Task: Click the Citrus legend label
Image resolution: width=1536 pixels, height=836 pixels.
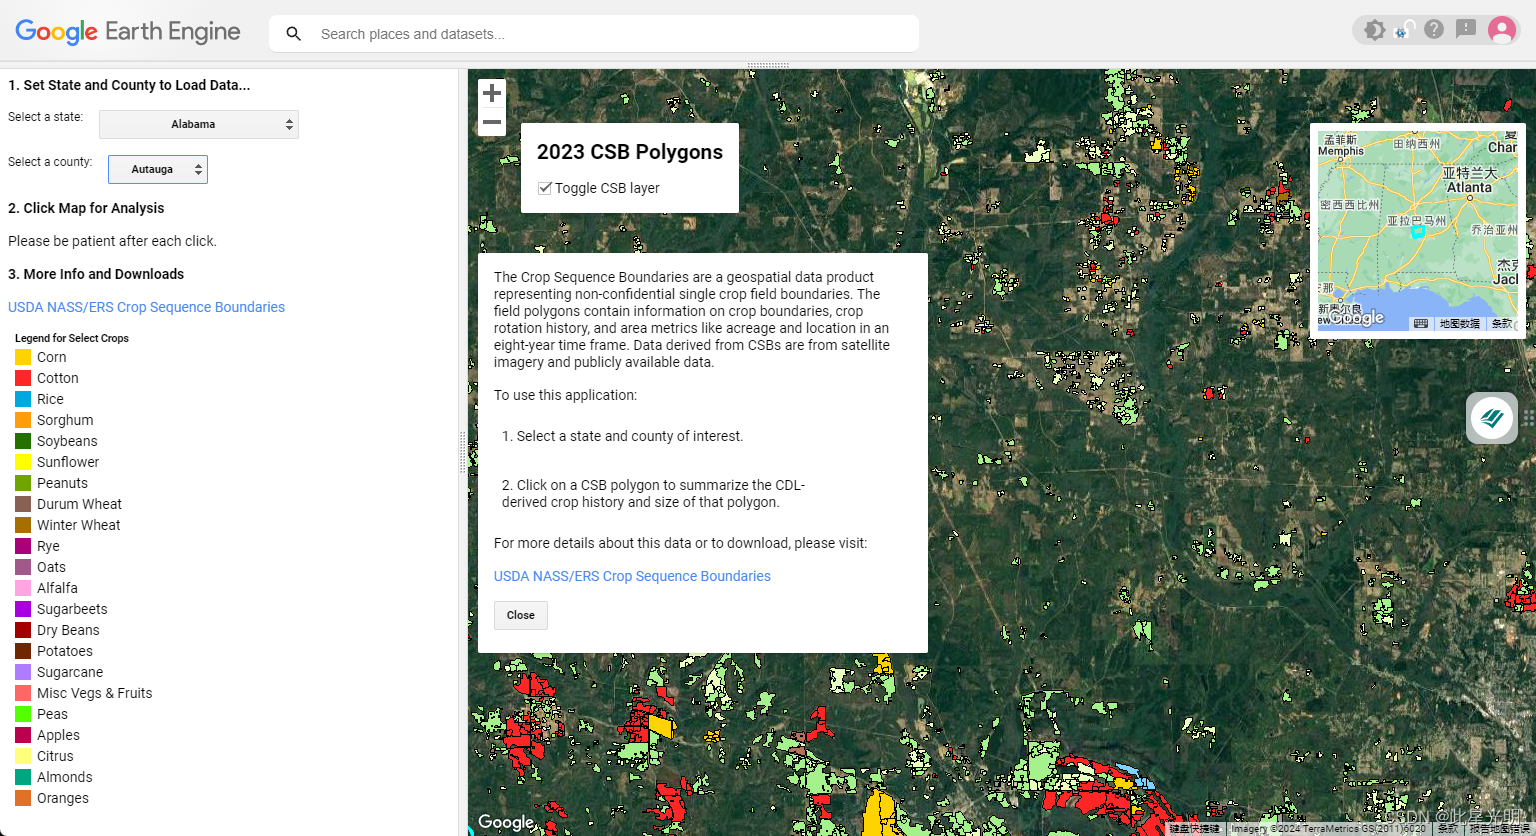Action: coord(55,756)
